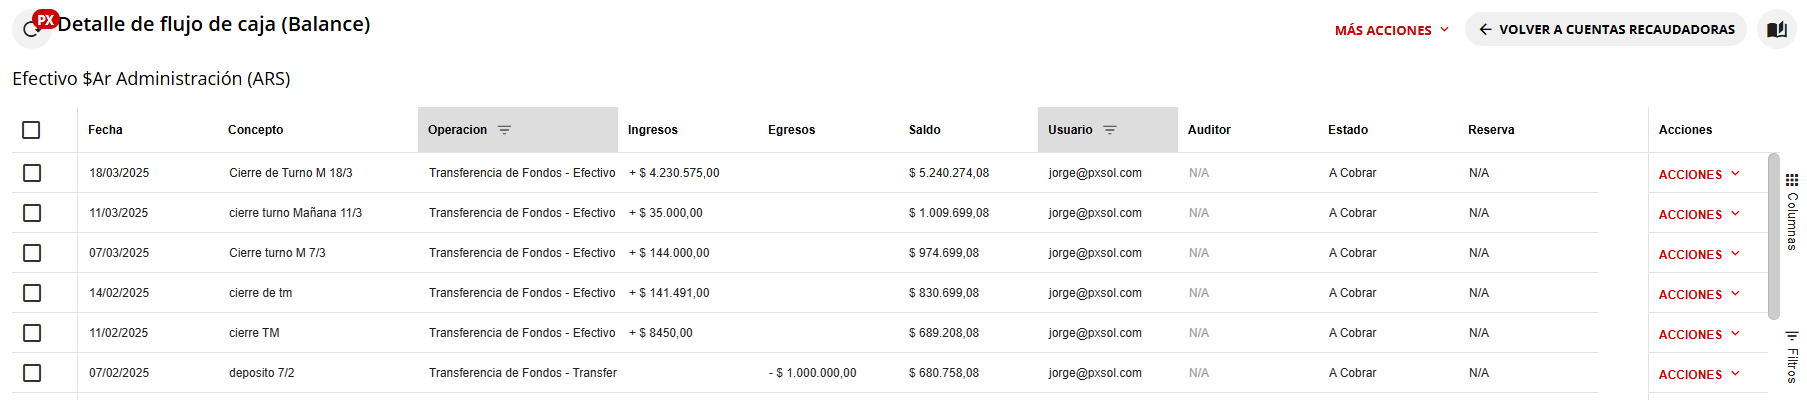
Task: Expand the MÁS ACCIONES dropdown
Action: coord(1391,30)
